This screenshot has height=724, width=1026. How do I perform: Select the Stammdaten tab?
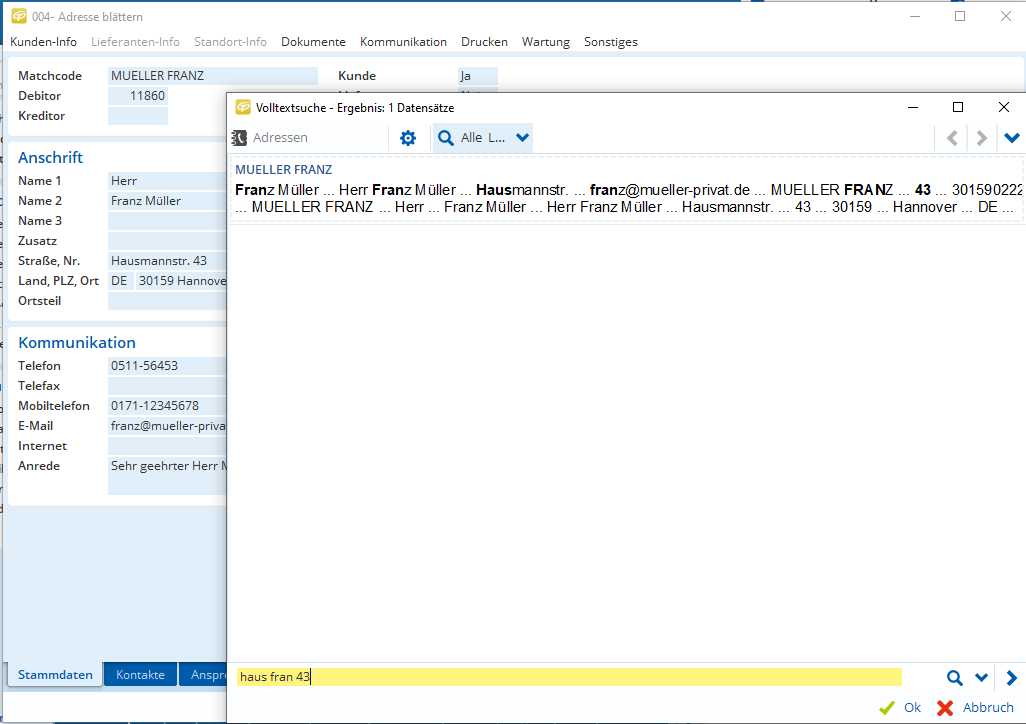click(x=55, y=675)
